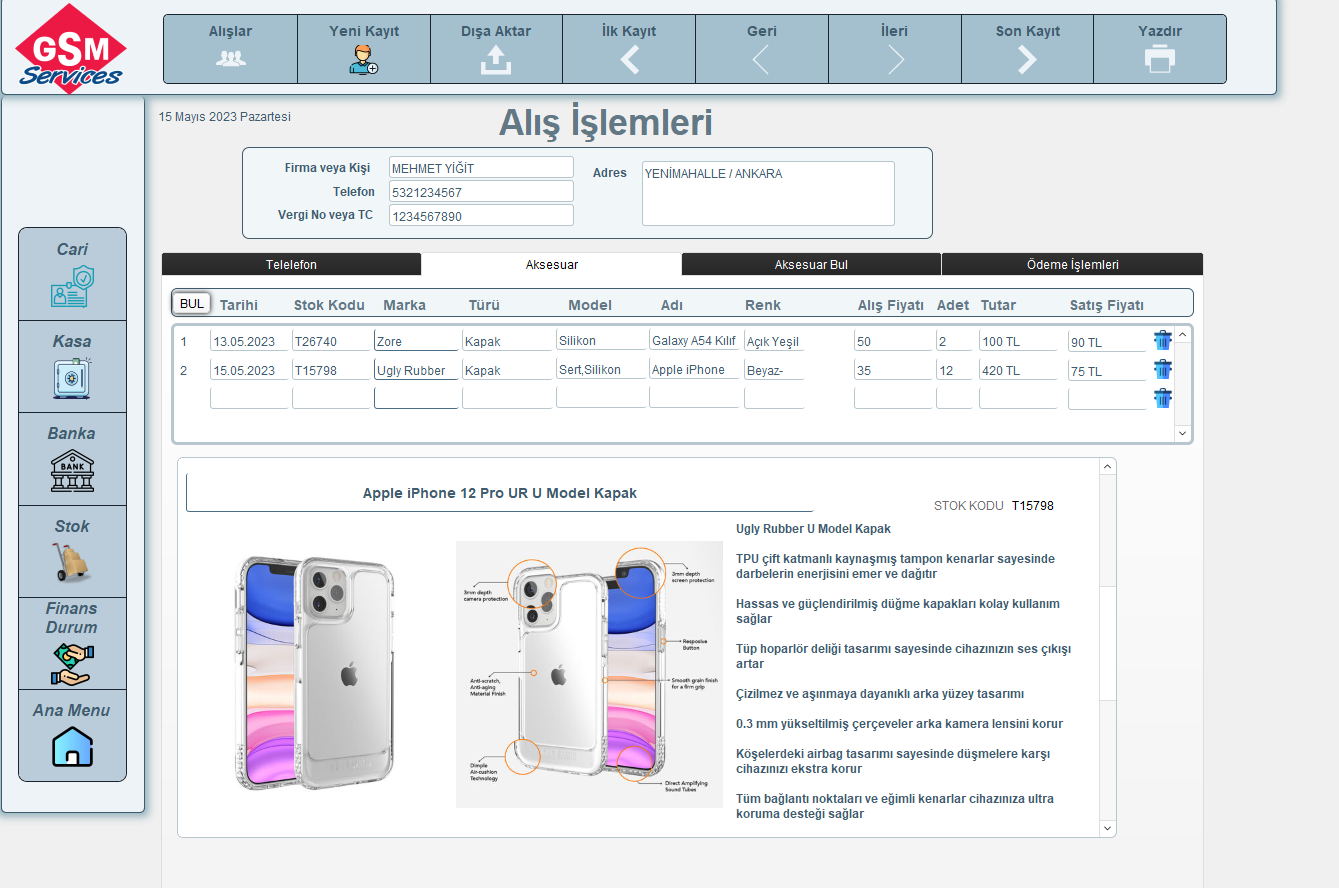
Task: Click the Marka column header
Action: coord(404,305)
